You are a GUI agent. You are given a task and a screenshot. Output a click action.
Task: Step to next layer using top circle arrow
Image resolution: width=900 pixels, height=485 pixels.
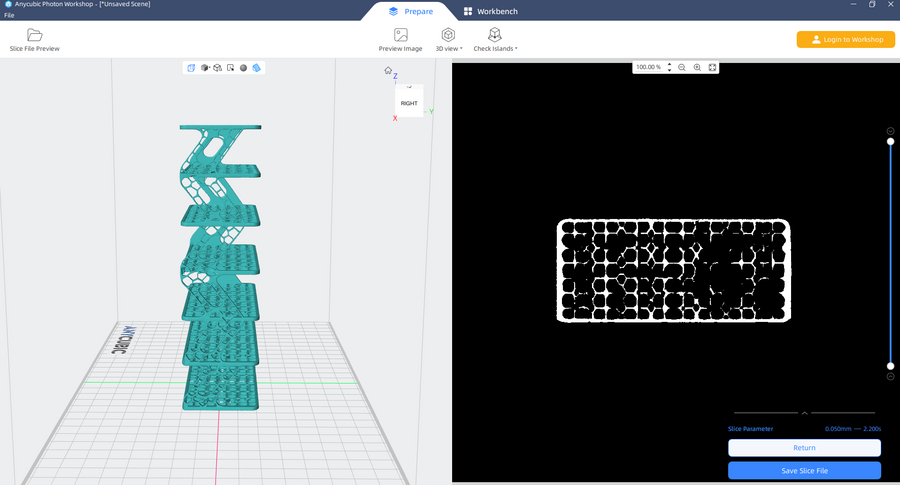890,131
